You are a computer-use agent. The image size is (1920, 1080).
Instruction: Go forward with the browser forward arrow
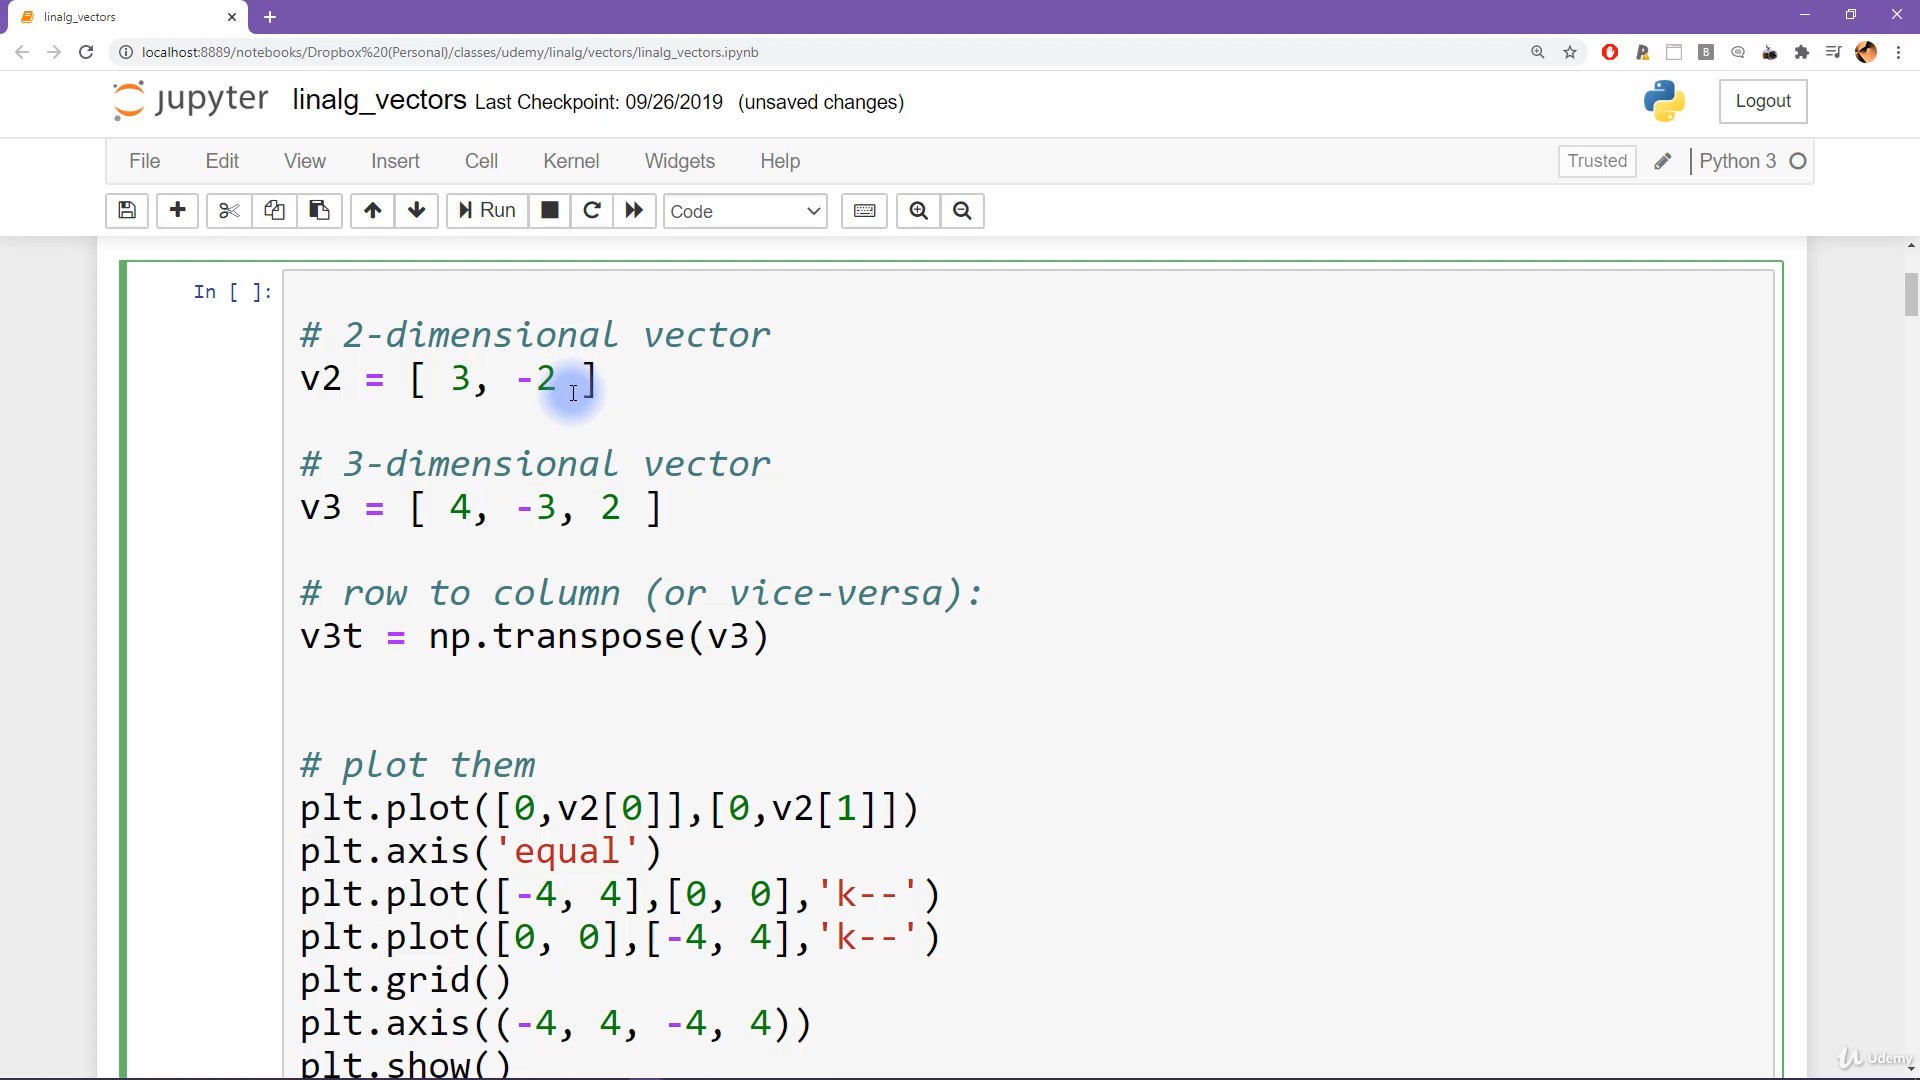[54, 52]
